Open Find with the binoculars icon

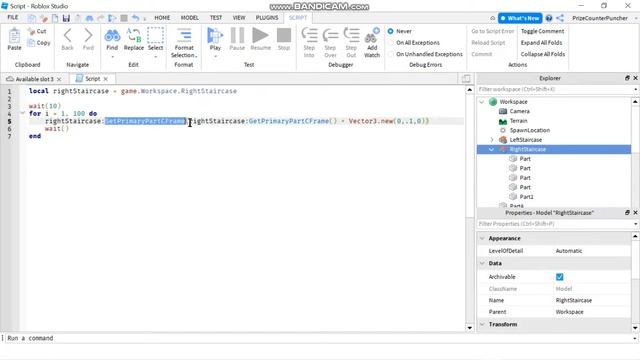click(112, 36)
